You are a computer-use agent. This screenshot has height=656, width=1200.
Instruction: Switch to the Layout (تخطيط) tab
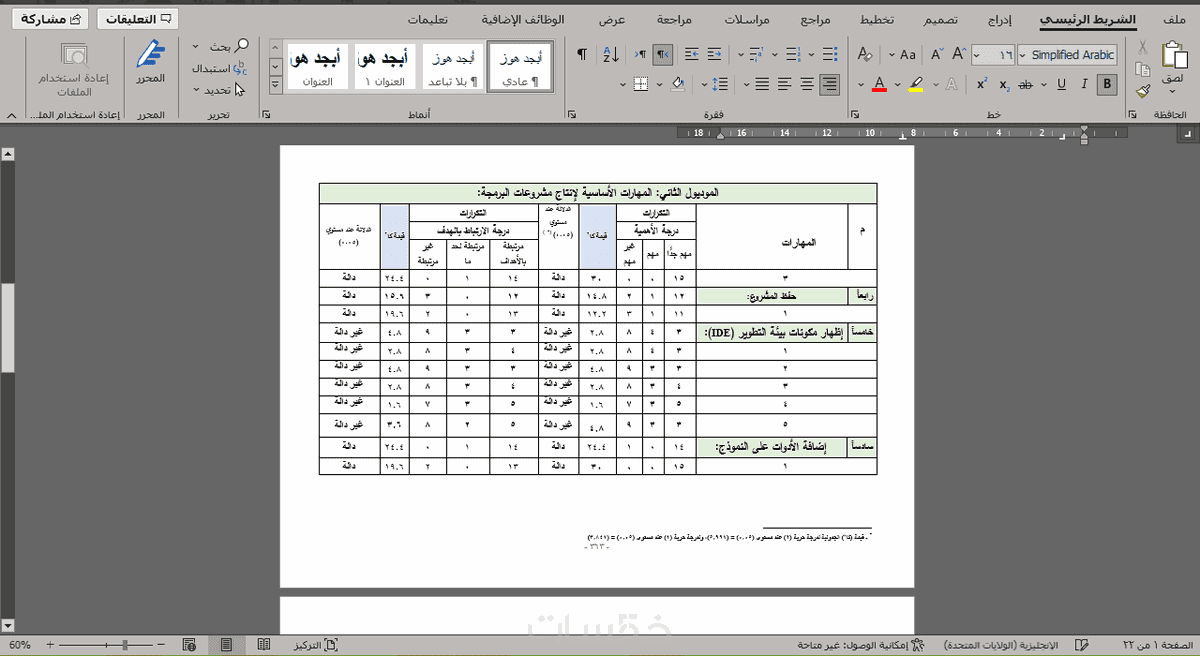[x=877, y=20]
